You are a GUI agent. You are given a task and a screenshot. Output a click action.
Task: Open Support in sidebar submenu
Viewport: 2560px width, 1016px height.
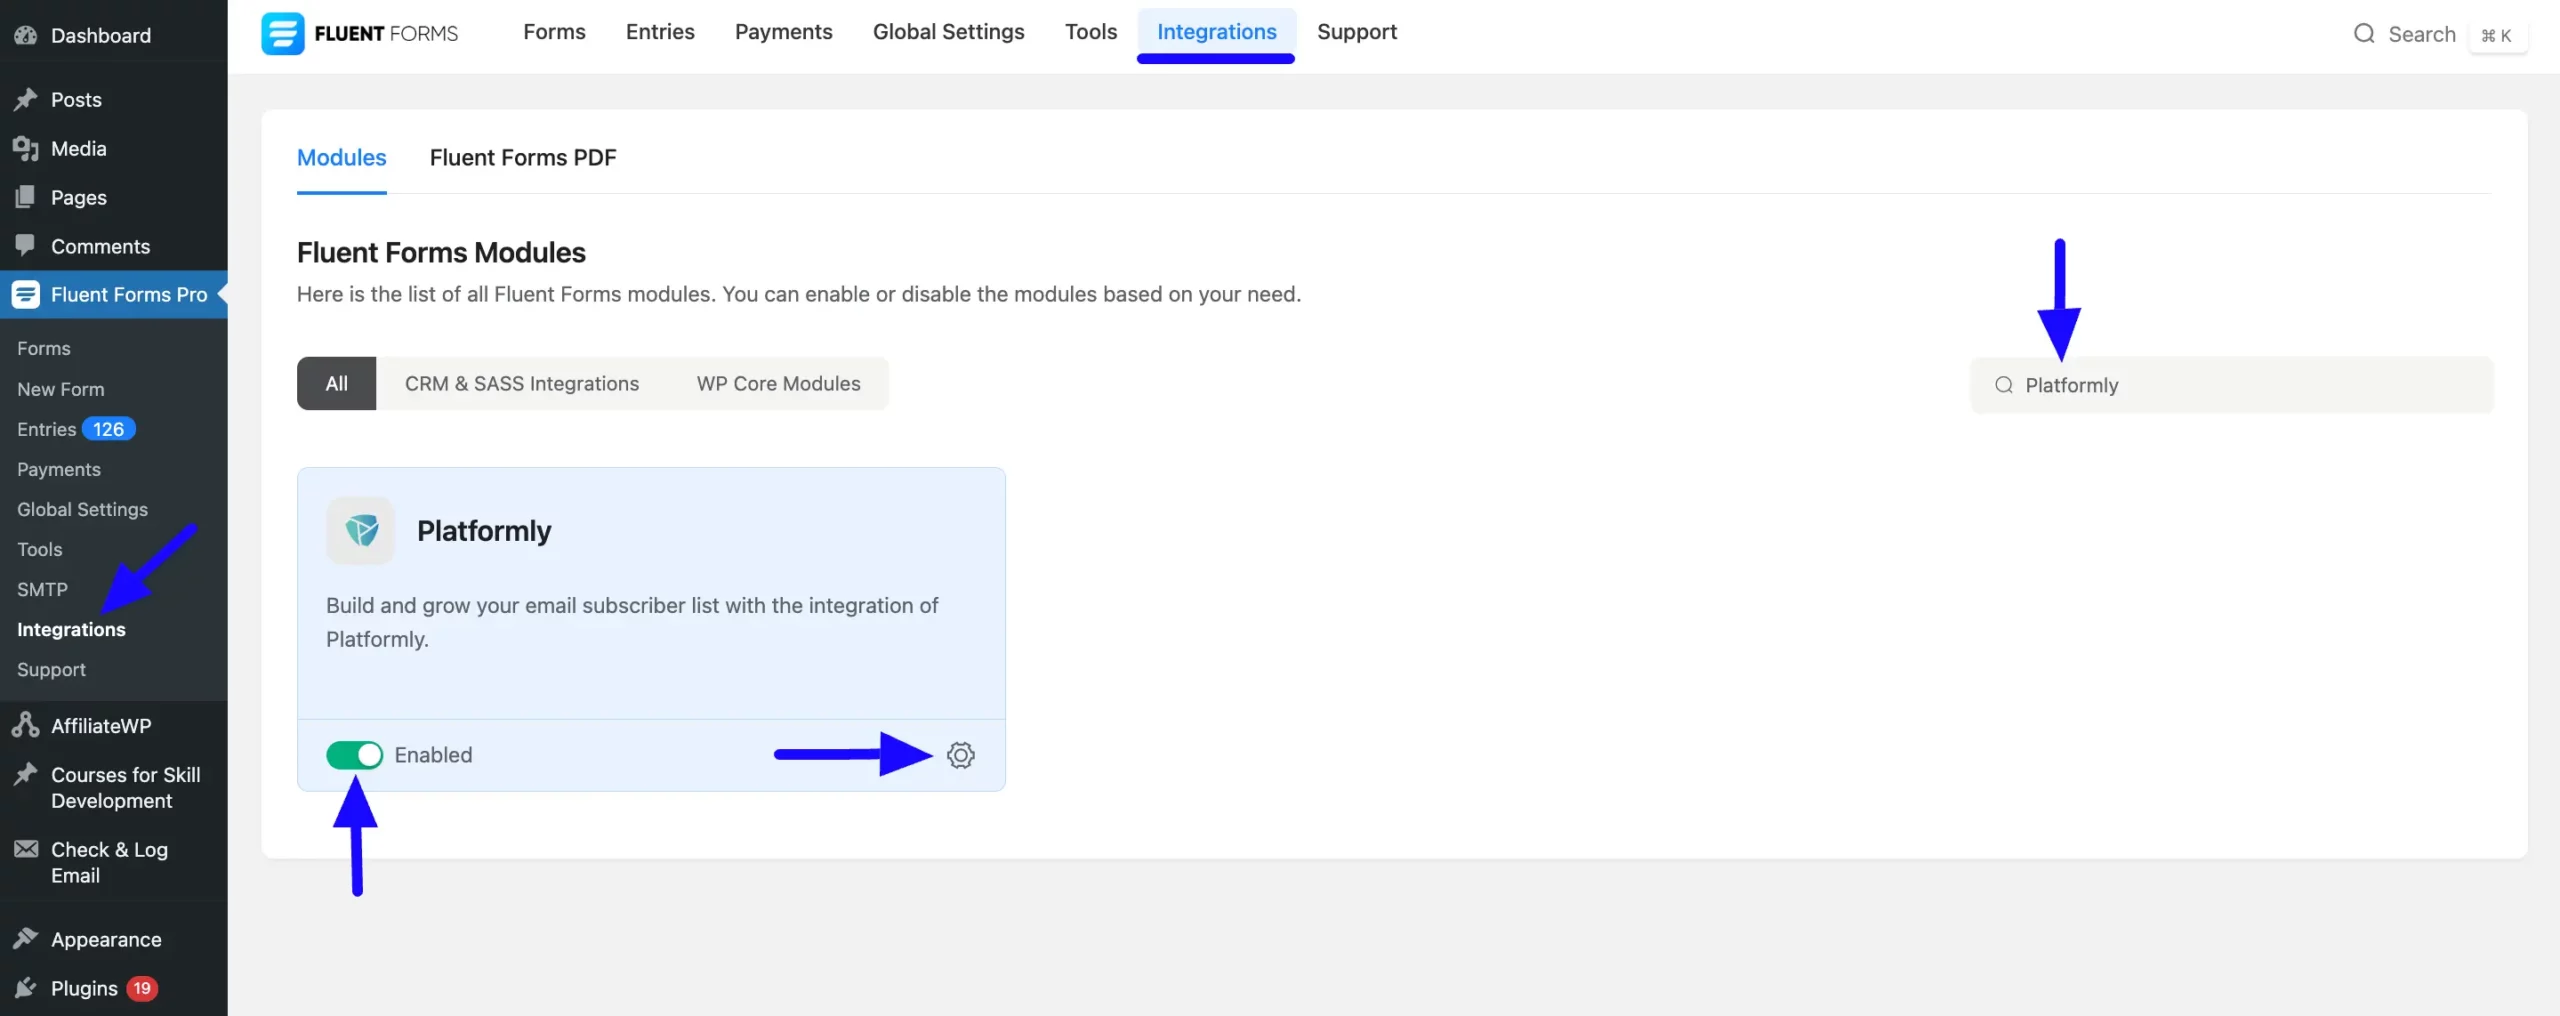[x=51, y=669]
